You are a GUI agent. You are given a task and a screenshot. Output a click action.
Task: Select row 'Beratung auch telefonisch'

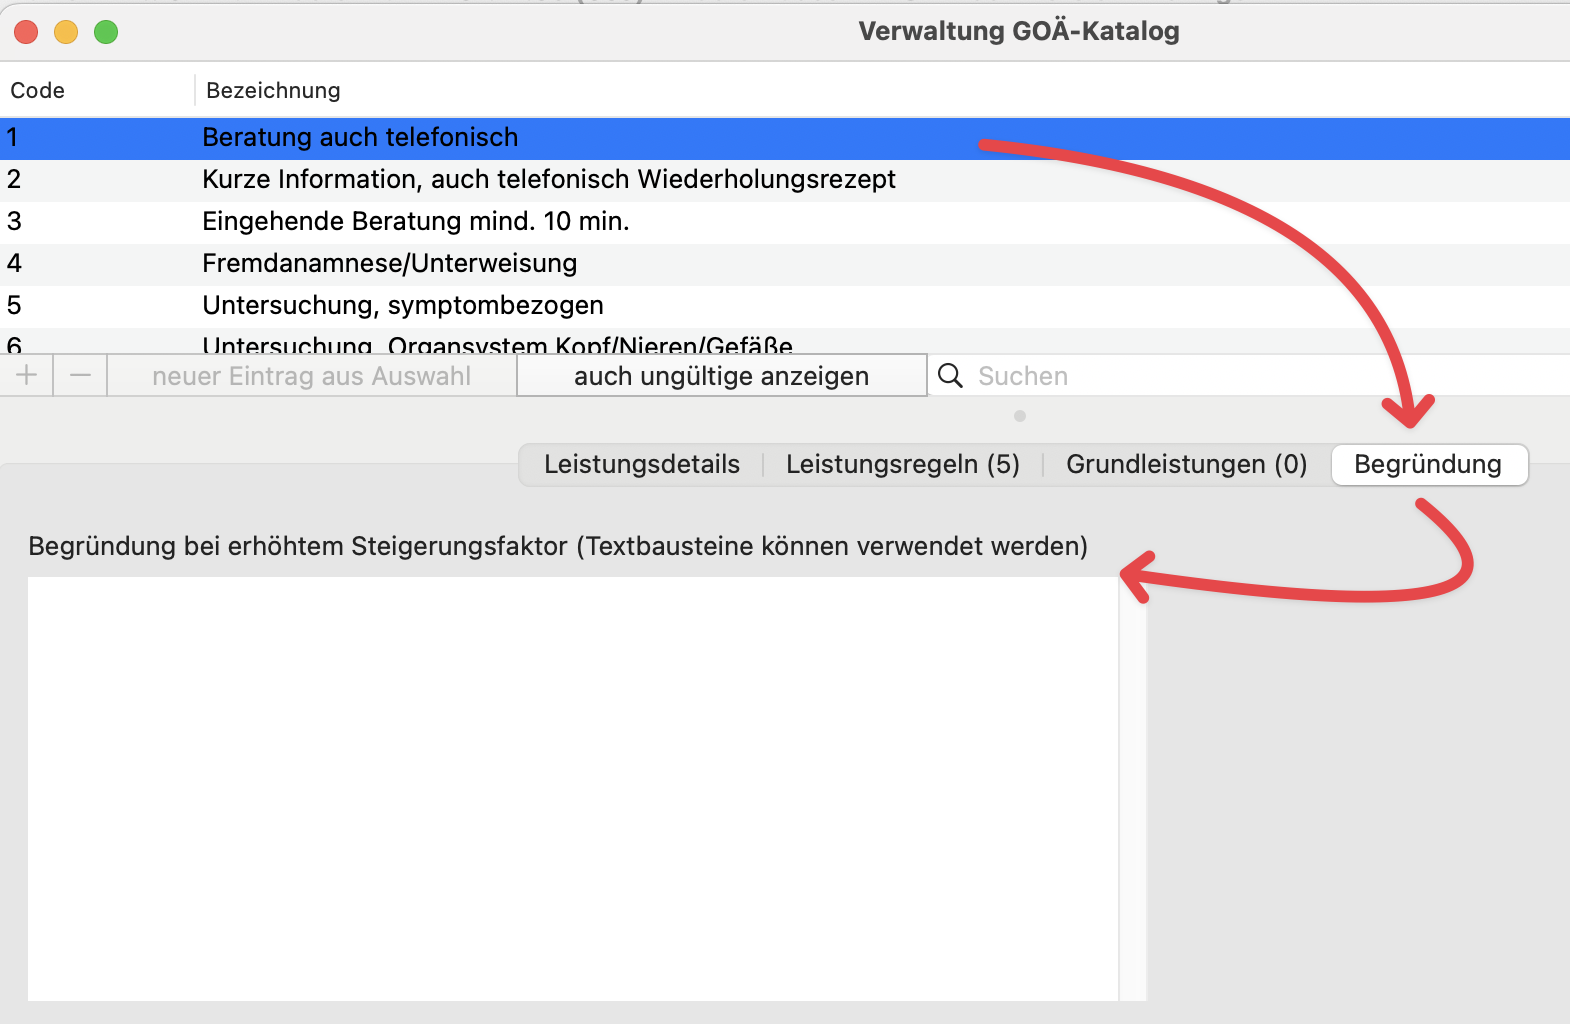(x=785, y=138)
